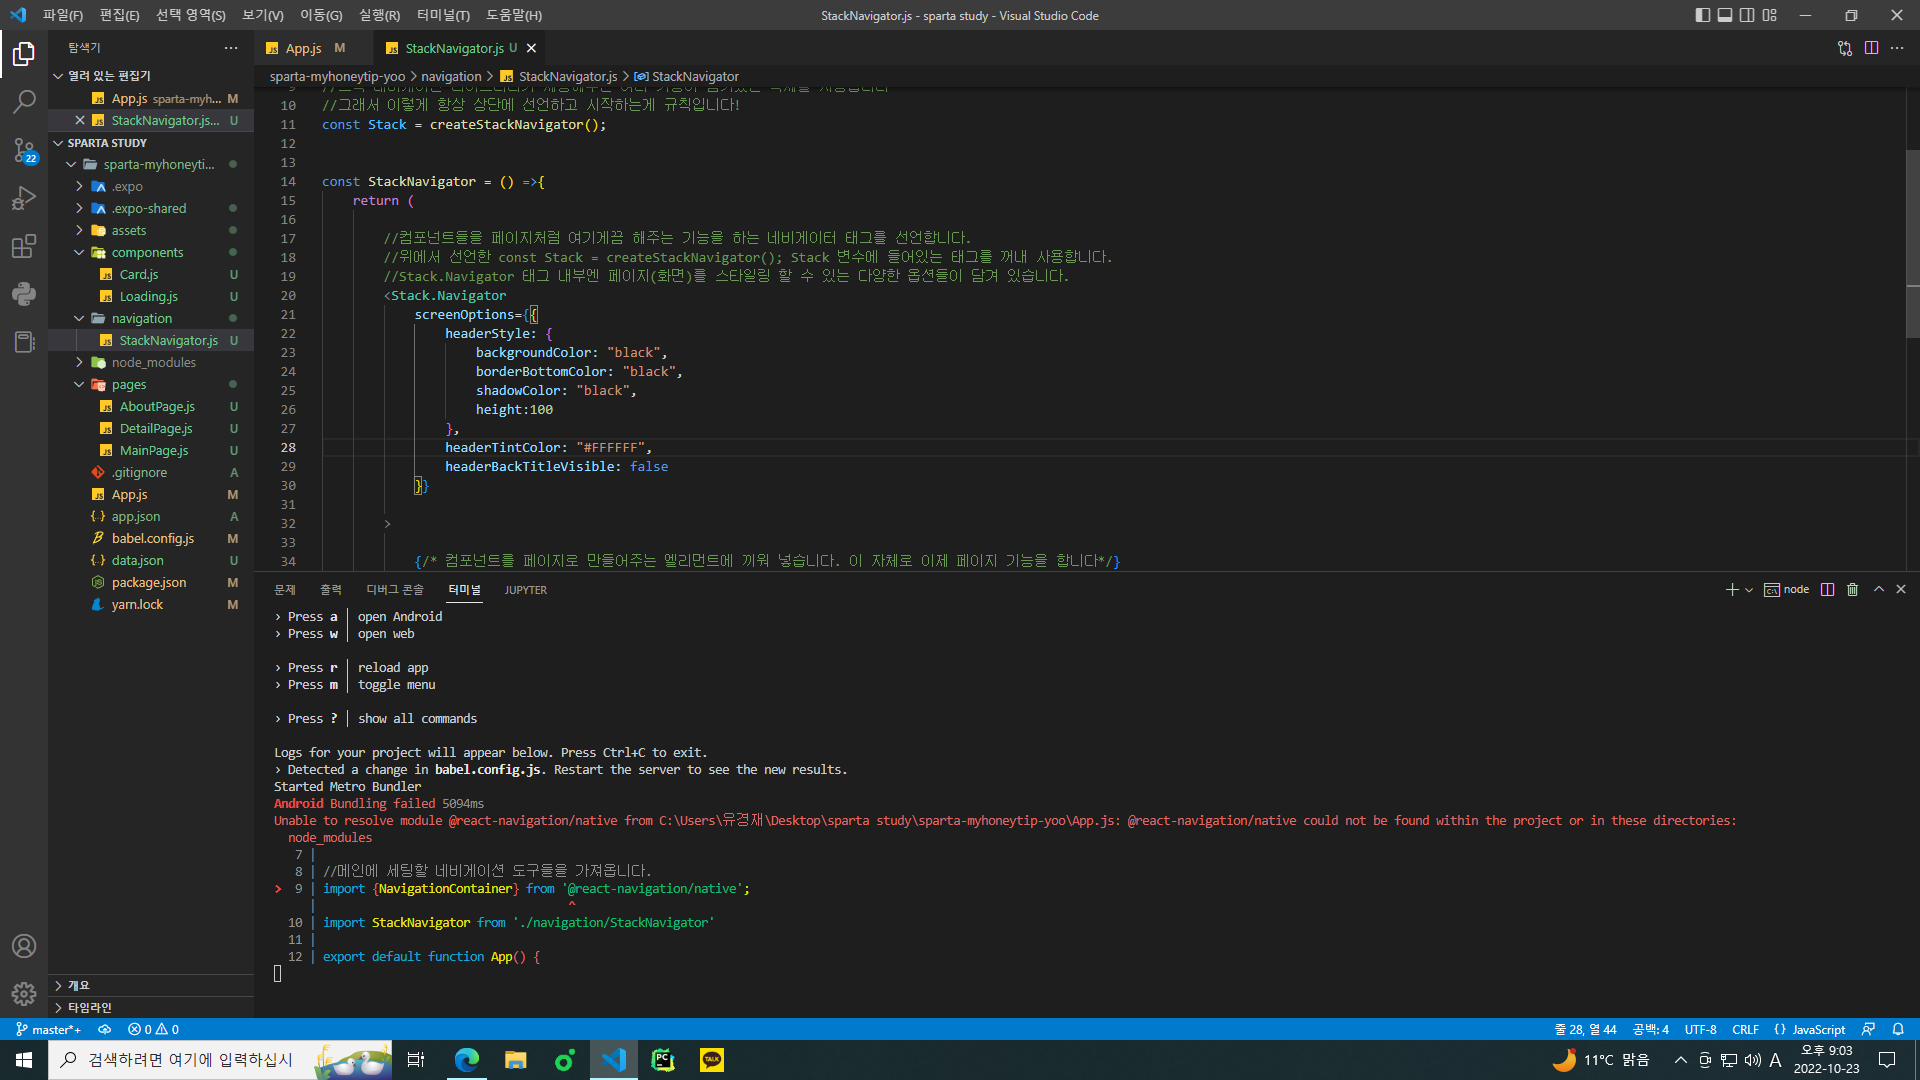Expand the Outline section at sidebar bottom
The width and height of the screenshot is (1920, 1080).
pyautogui.click(x=150, y=986)
